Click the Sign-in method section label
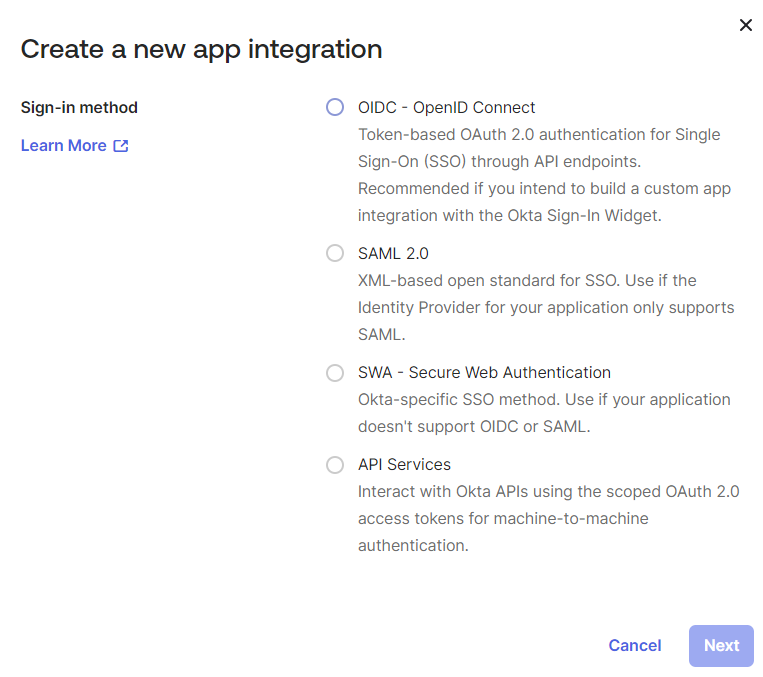Screen dimensions: 763x677 [x=79, y=108]
